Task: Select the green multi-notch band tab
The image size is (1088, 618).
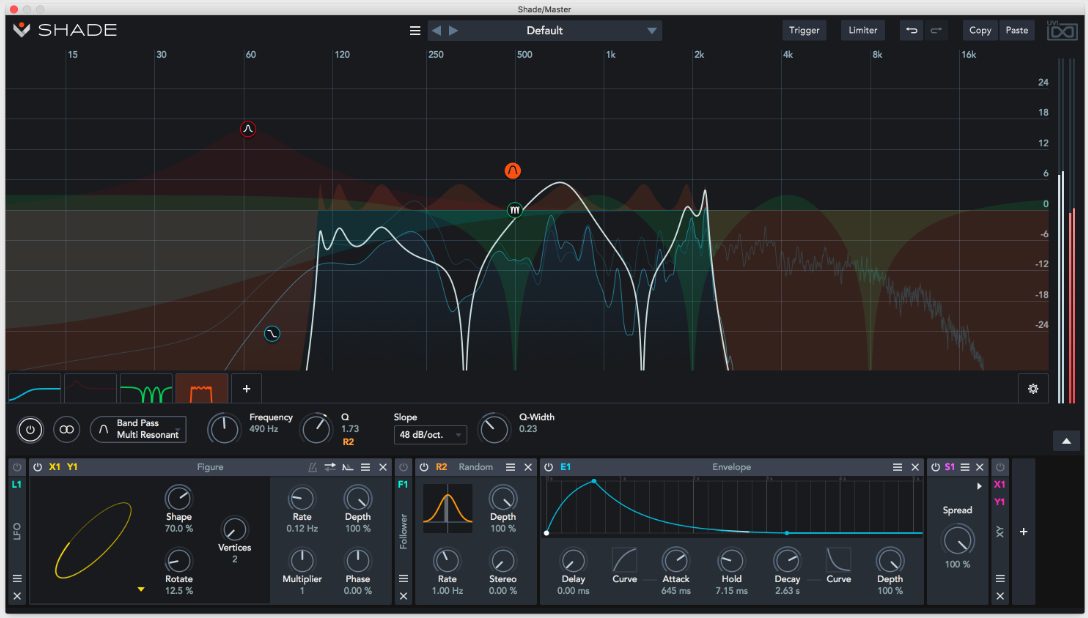Action: 146,388
